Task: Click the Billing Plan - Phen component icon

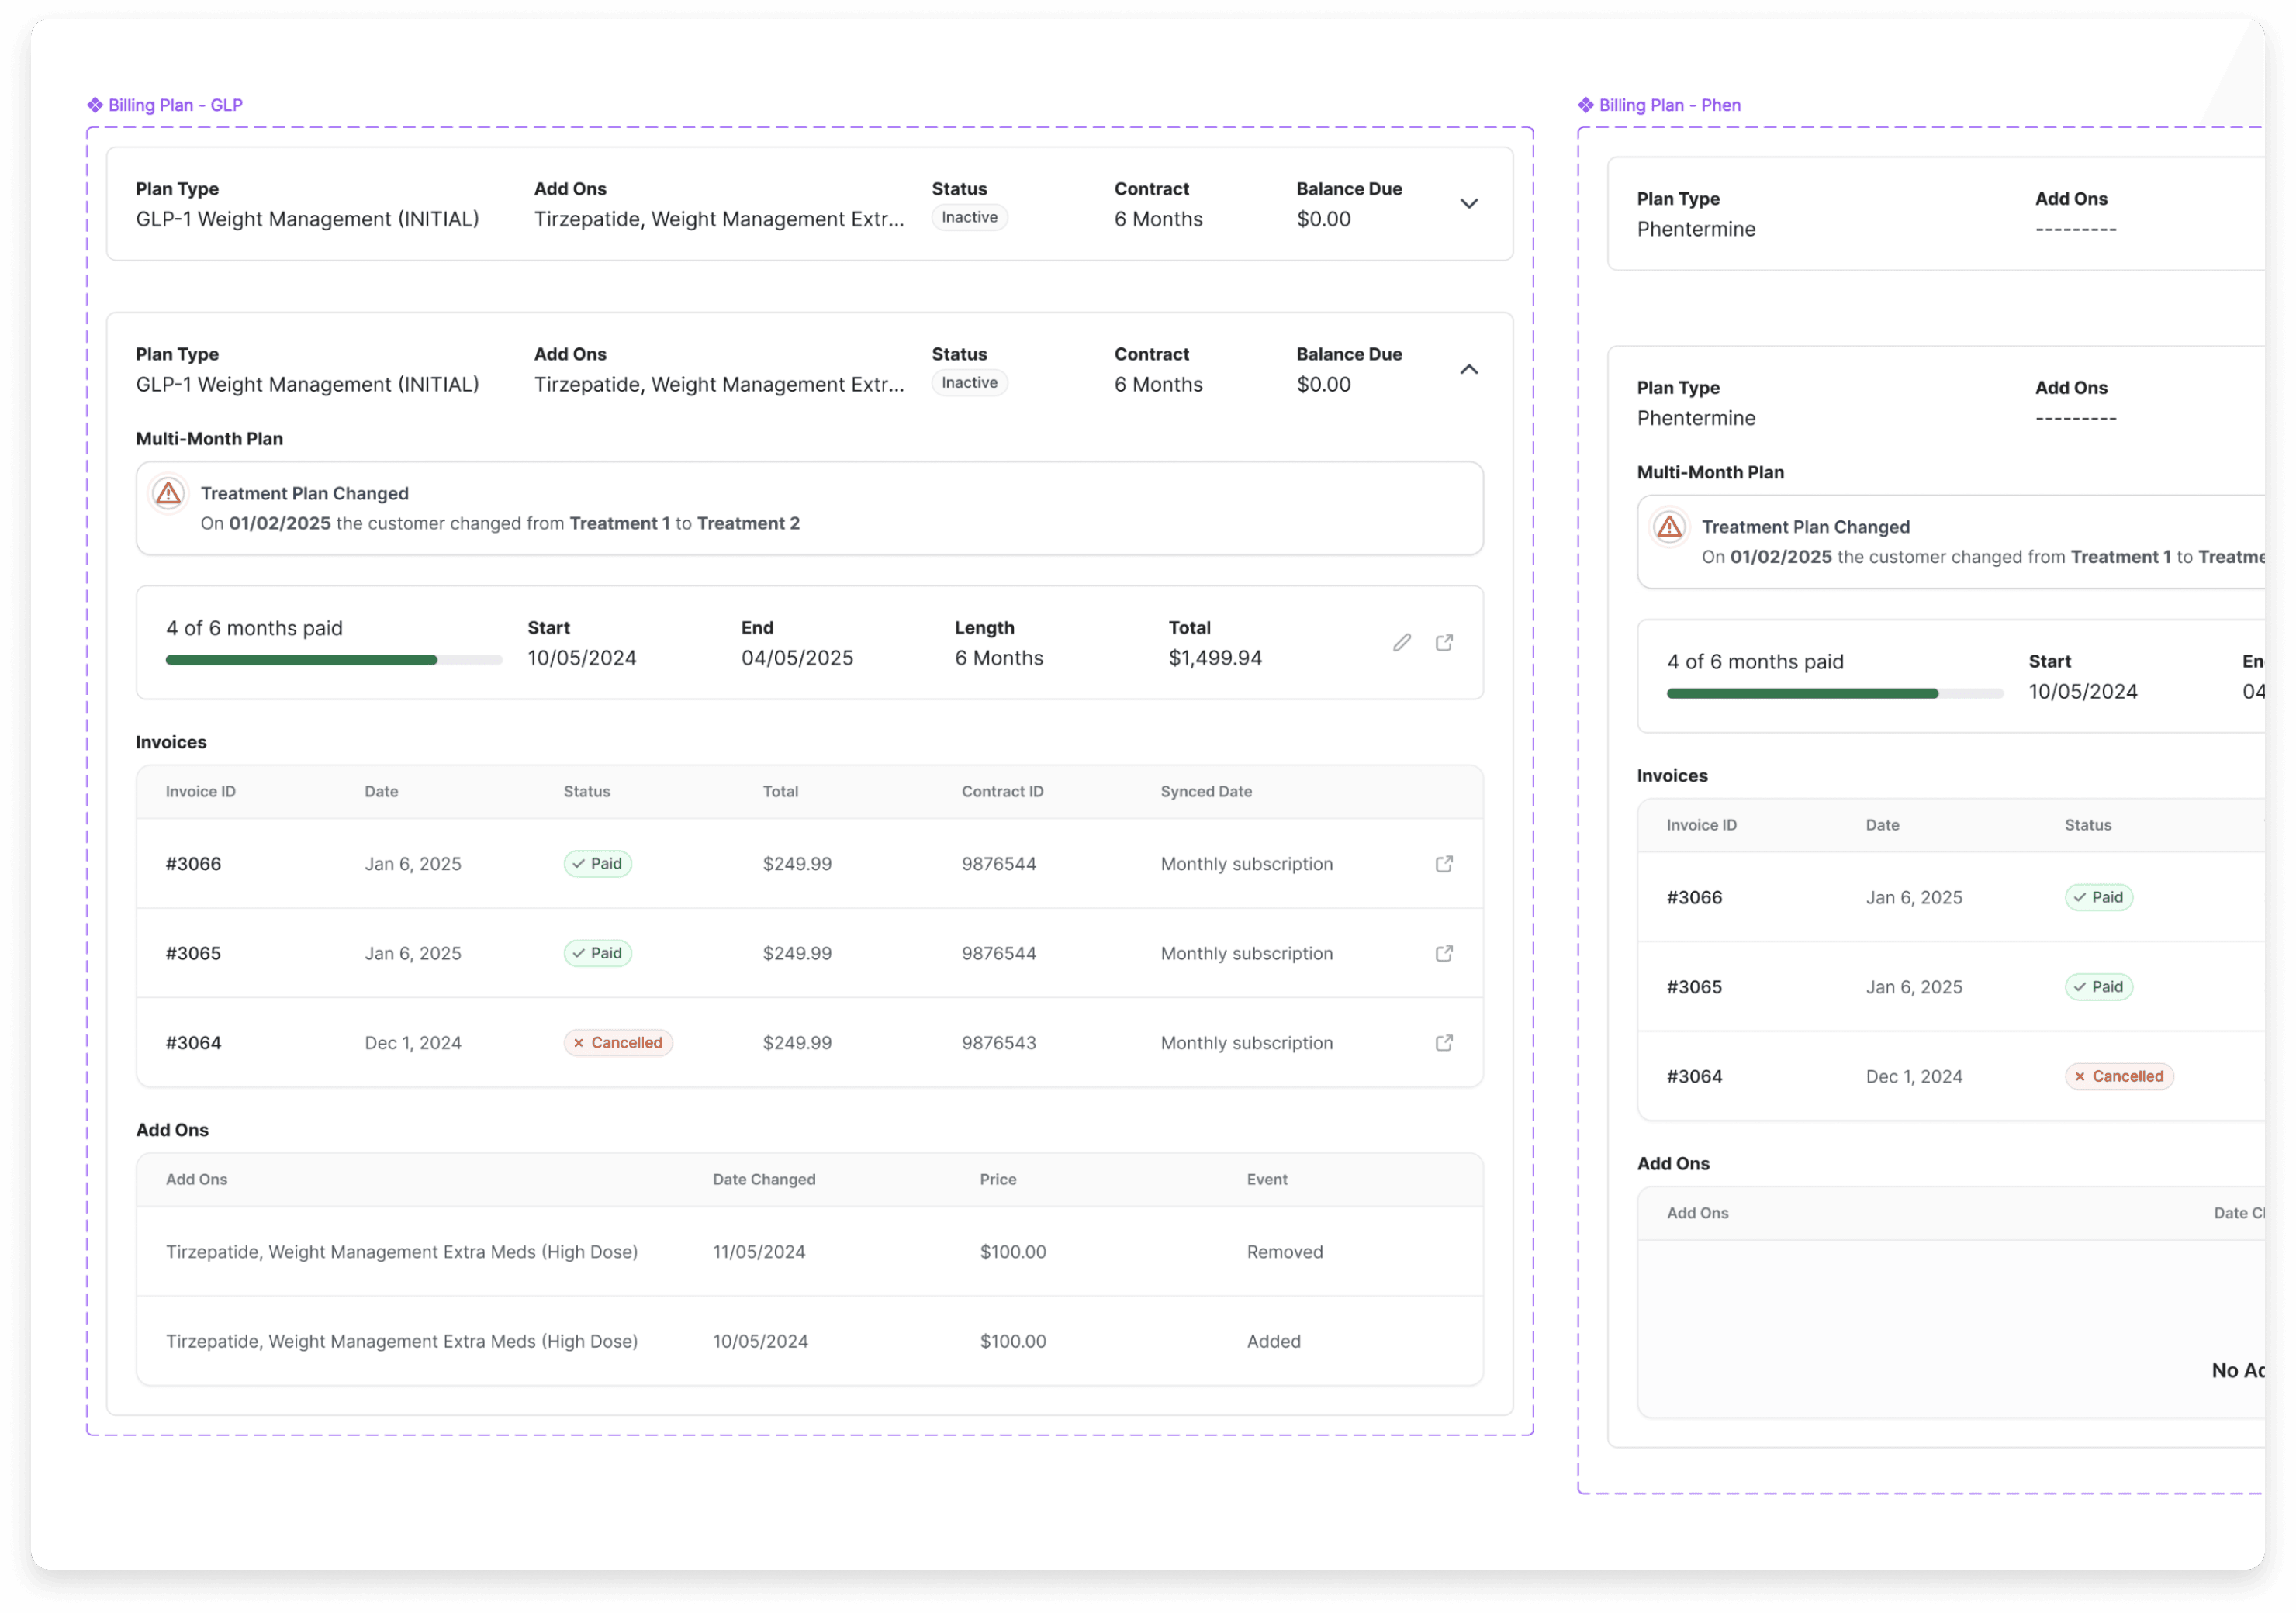Action: (1586, 105)
